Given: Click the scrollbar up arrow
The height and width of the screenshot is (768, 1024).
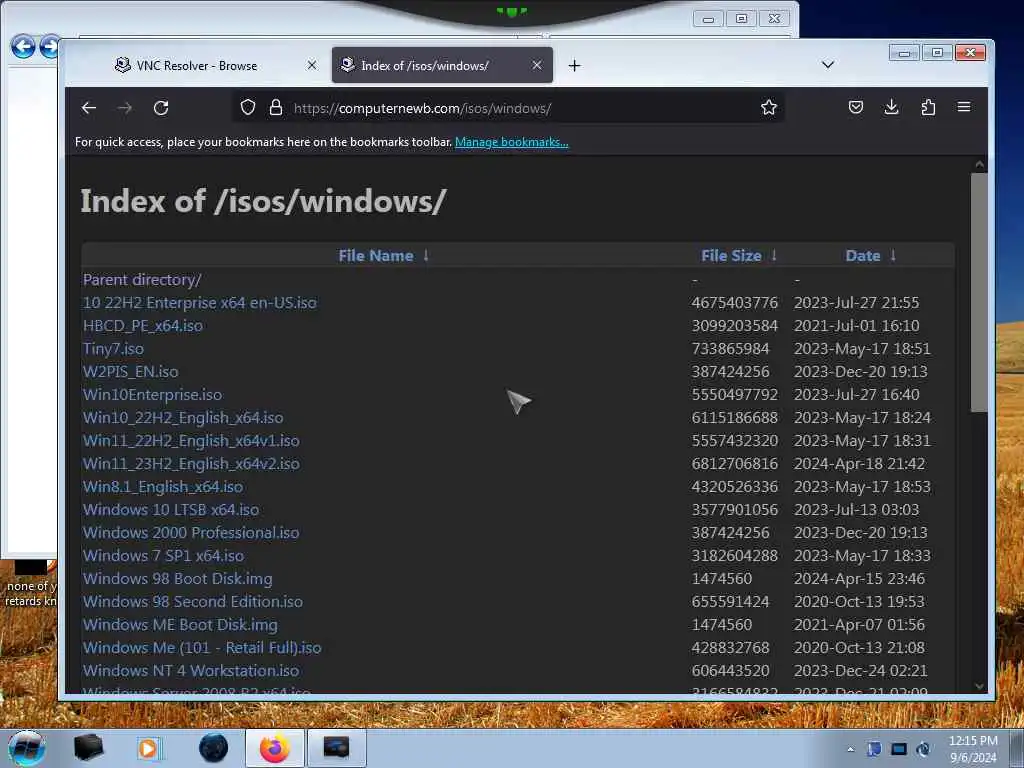Looking at the screenshot, I should pos(978,165).
